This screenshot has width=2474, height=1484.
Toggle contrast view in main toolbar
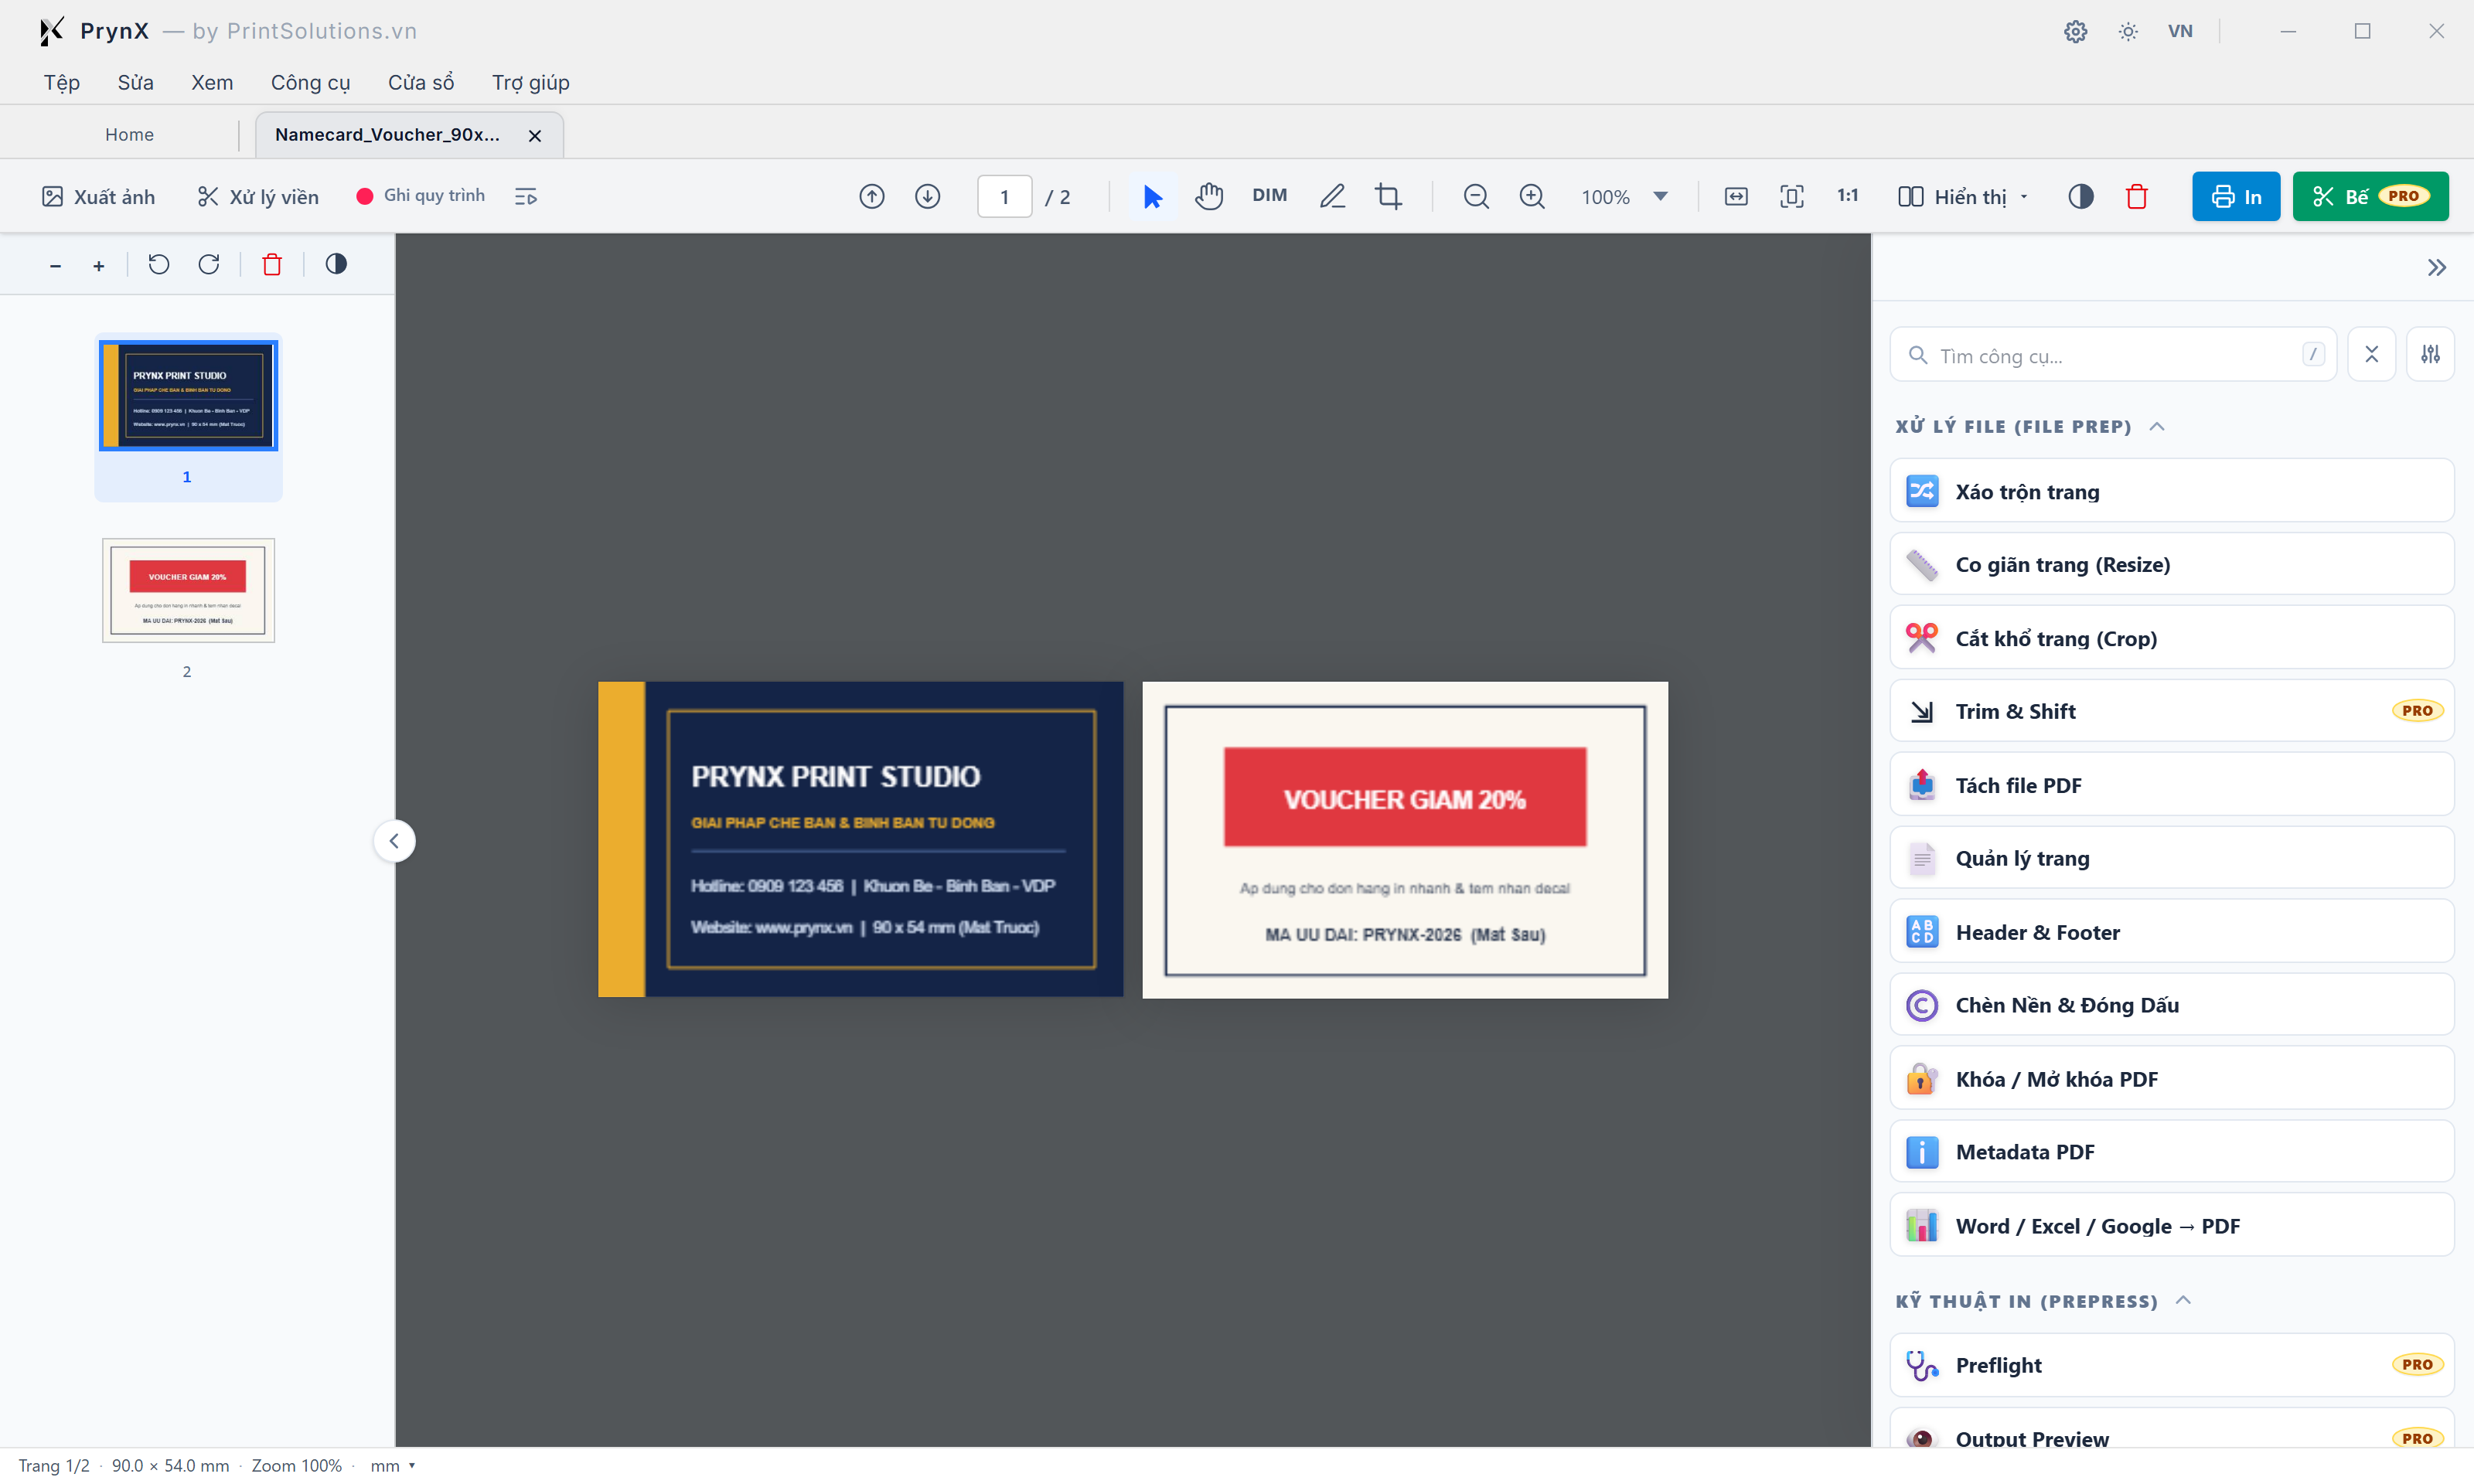pos(2081,197)
